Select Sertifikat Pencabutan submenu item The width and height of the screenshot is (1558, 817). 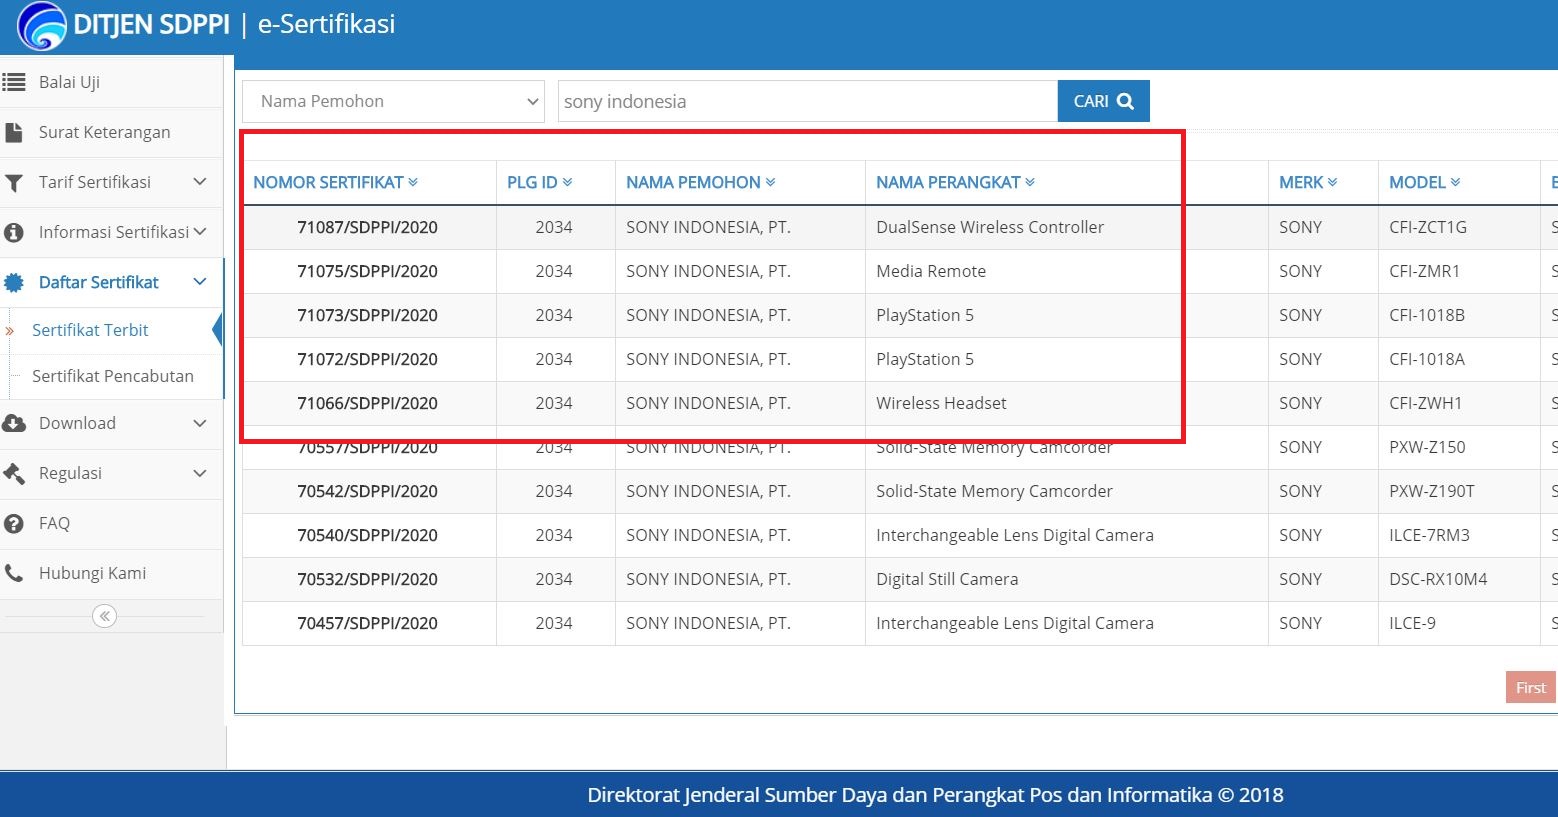tap(113, 376)
